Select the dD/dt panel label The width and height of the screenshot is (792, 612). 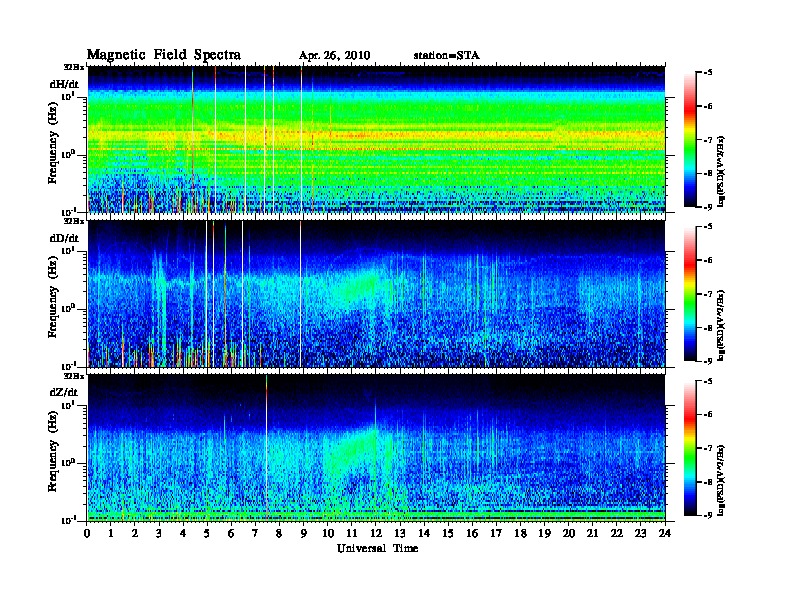pyautogui.click(x=64, y=238)
